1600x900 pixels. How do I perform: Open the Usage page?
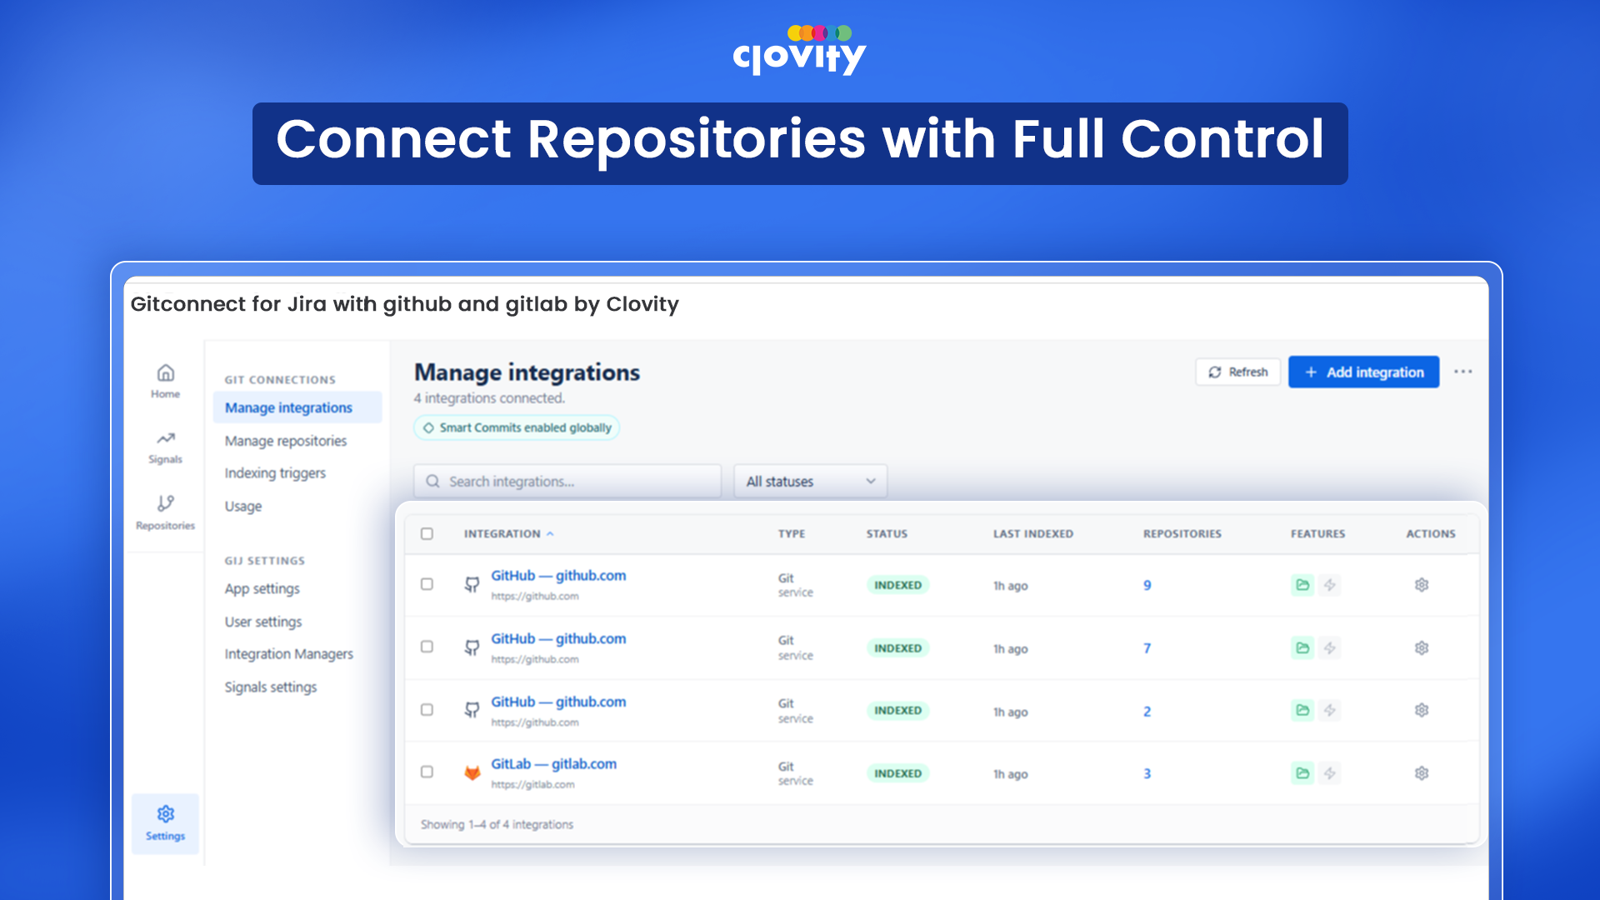[x=243, y=506]
